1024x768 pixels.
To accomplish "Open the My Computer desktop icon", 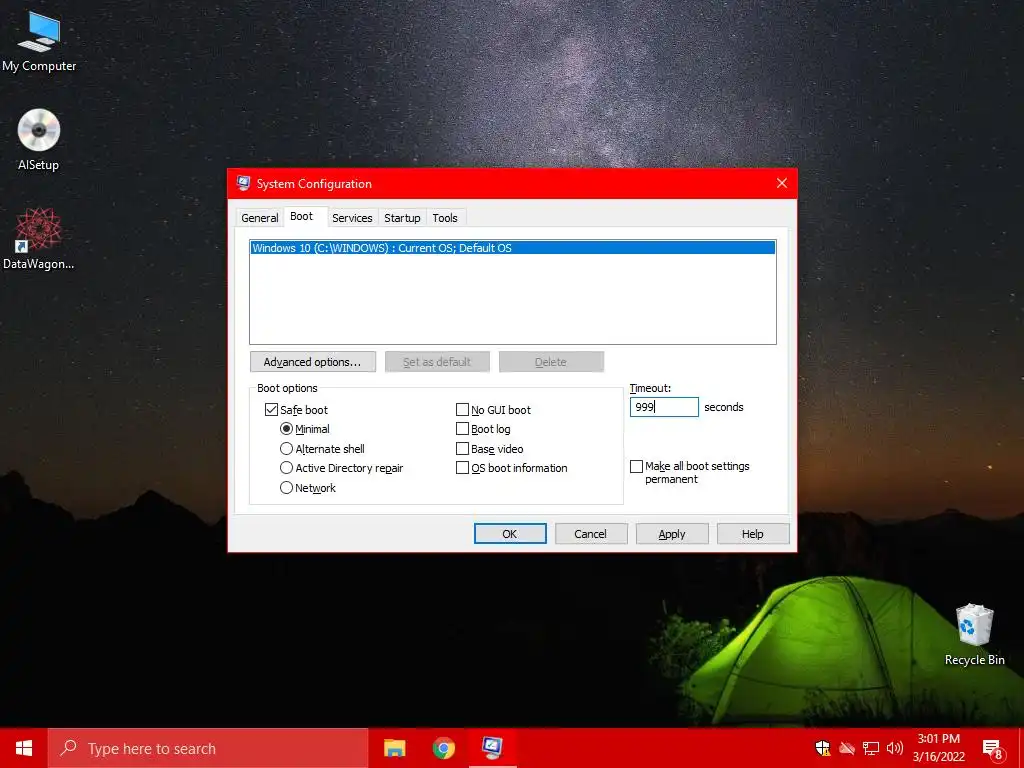I will [39, 41].
